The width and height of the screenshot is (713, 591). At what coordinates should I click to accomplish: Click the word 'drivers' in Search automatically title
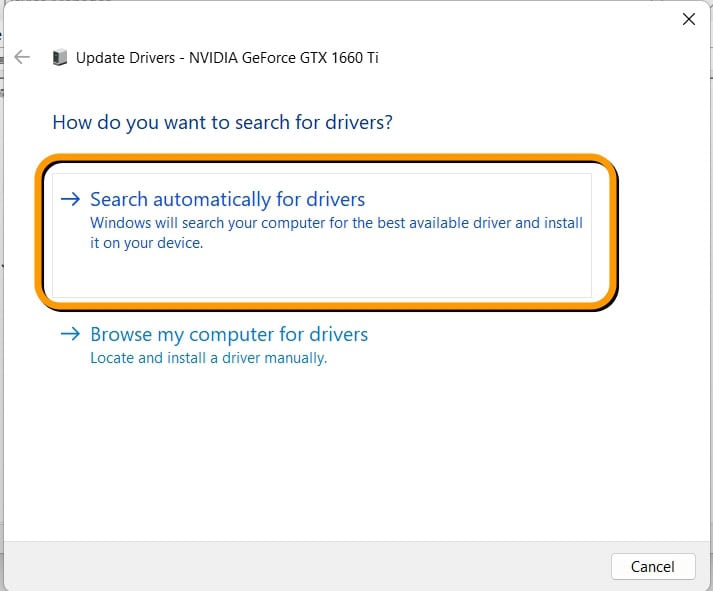332,199
